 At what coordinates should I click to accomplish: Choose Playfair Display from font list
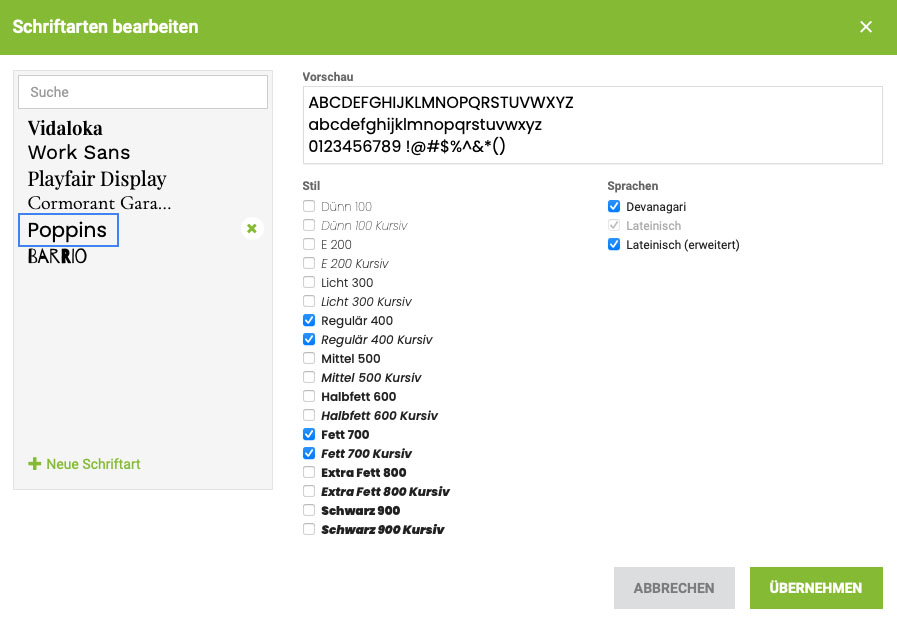coord(97,179)
